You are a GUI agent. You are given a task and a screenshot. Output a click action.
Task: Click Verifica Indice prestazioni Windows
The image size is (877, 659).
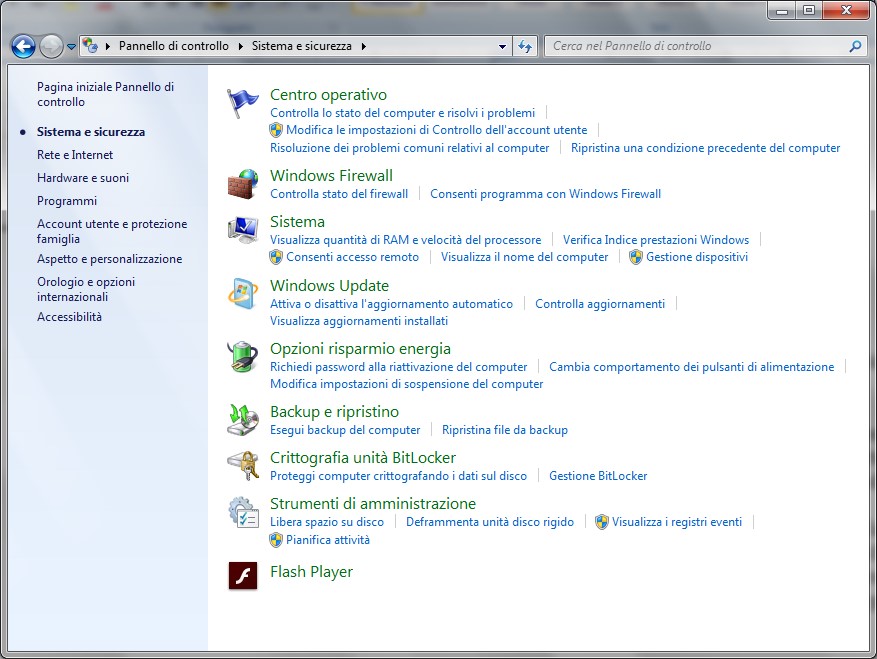656,240
